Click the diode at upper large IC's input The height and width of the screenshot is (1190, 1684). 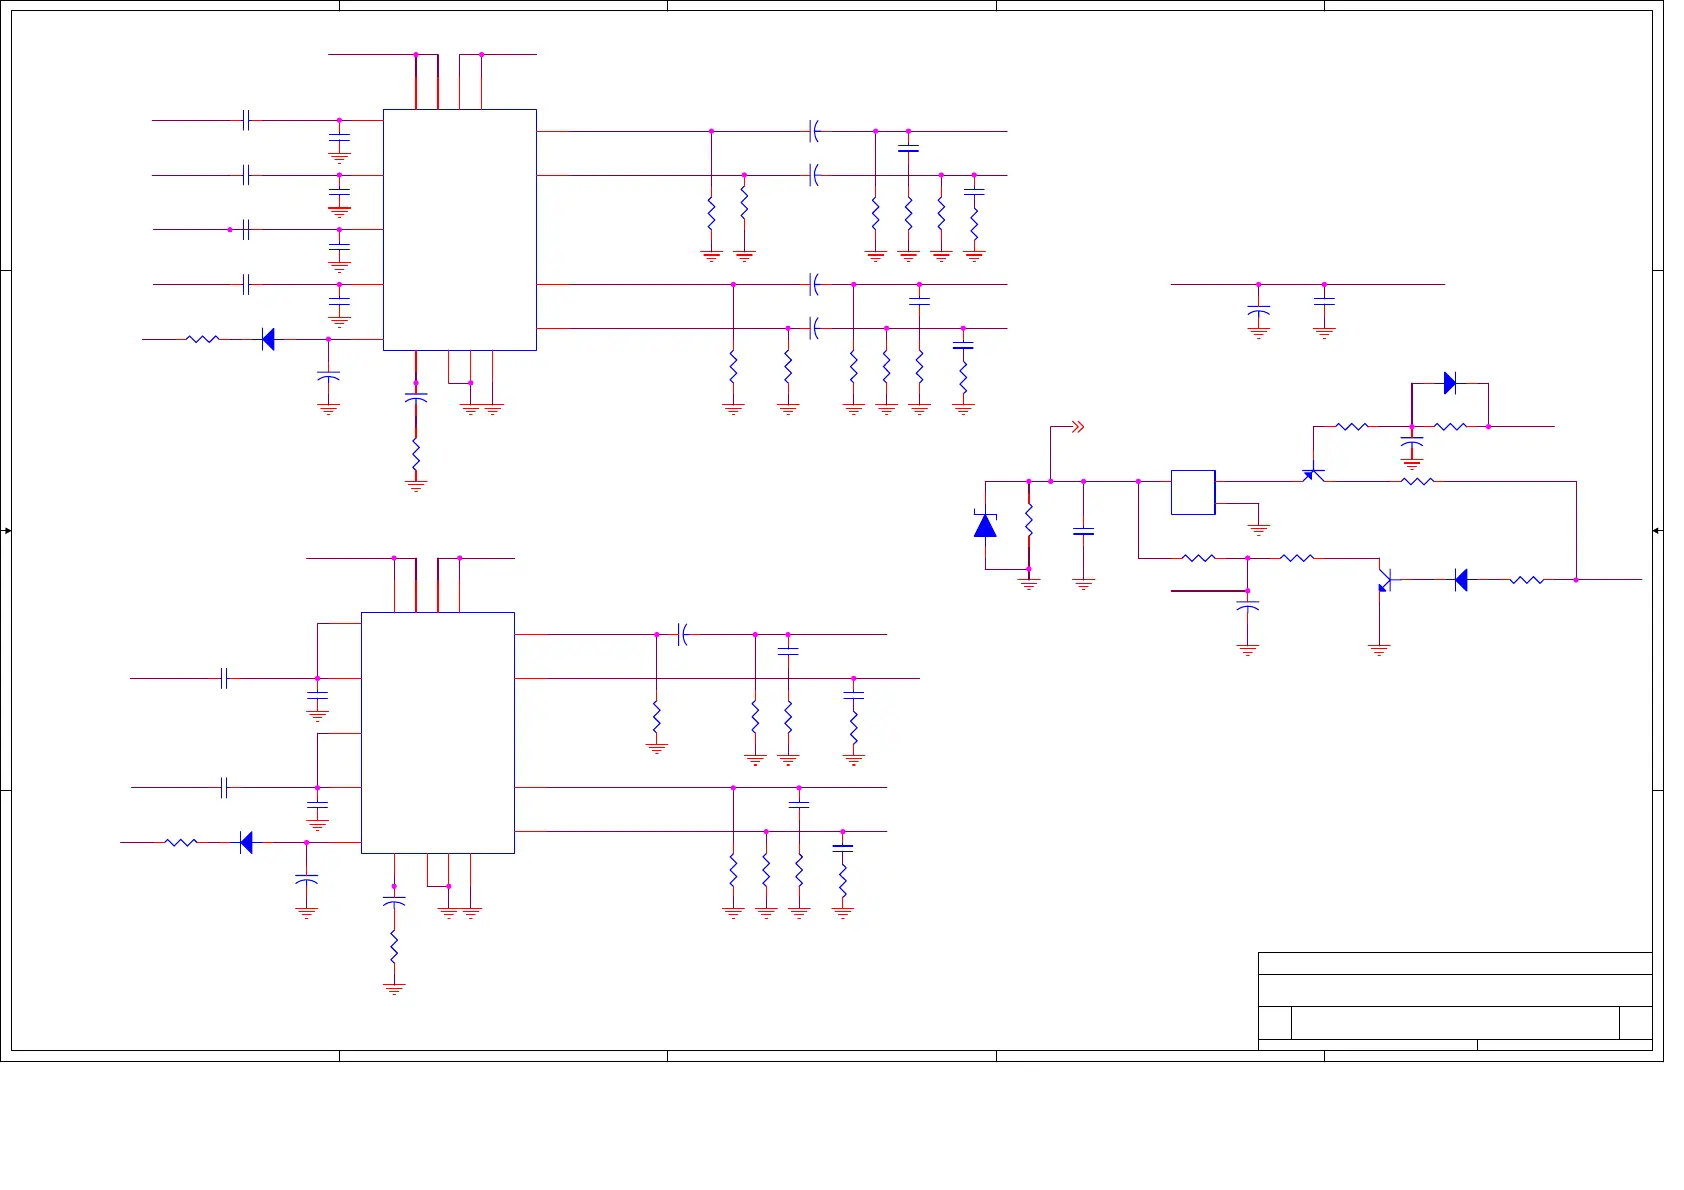(x=267, y=339)
